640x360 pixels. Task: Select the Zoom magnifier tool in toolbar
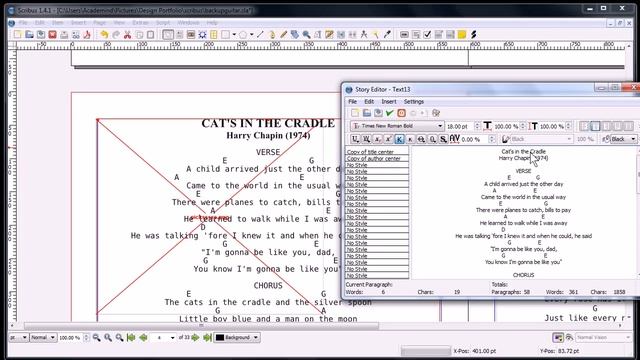click(306, 35)
